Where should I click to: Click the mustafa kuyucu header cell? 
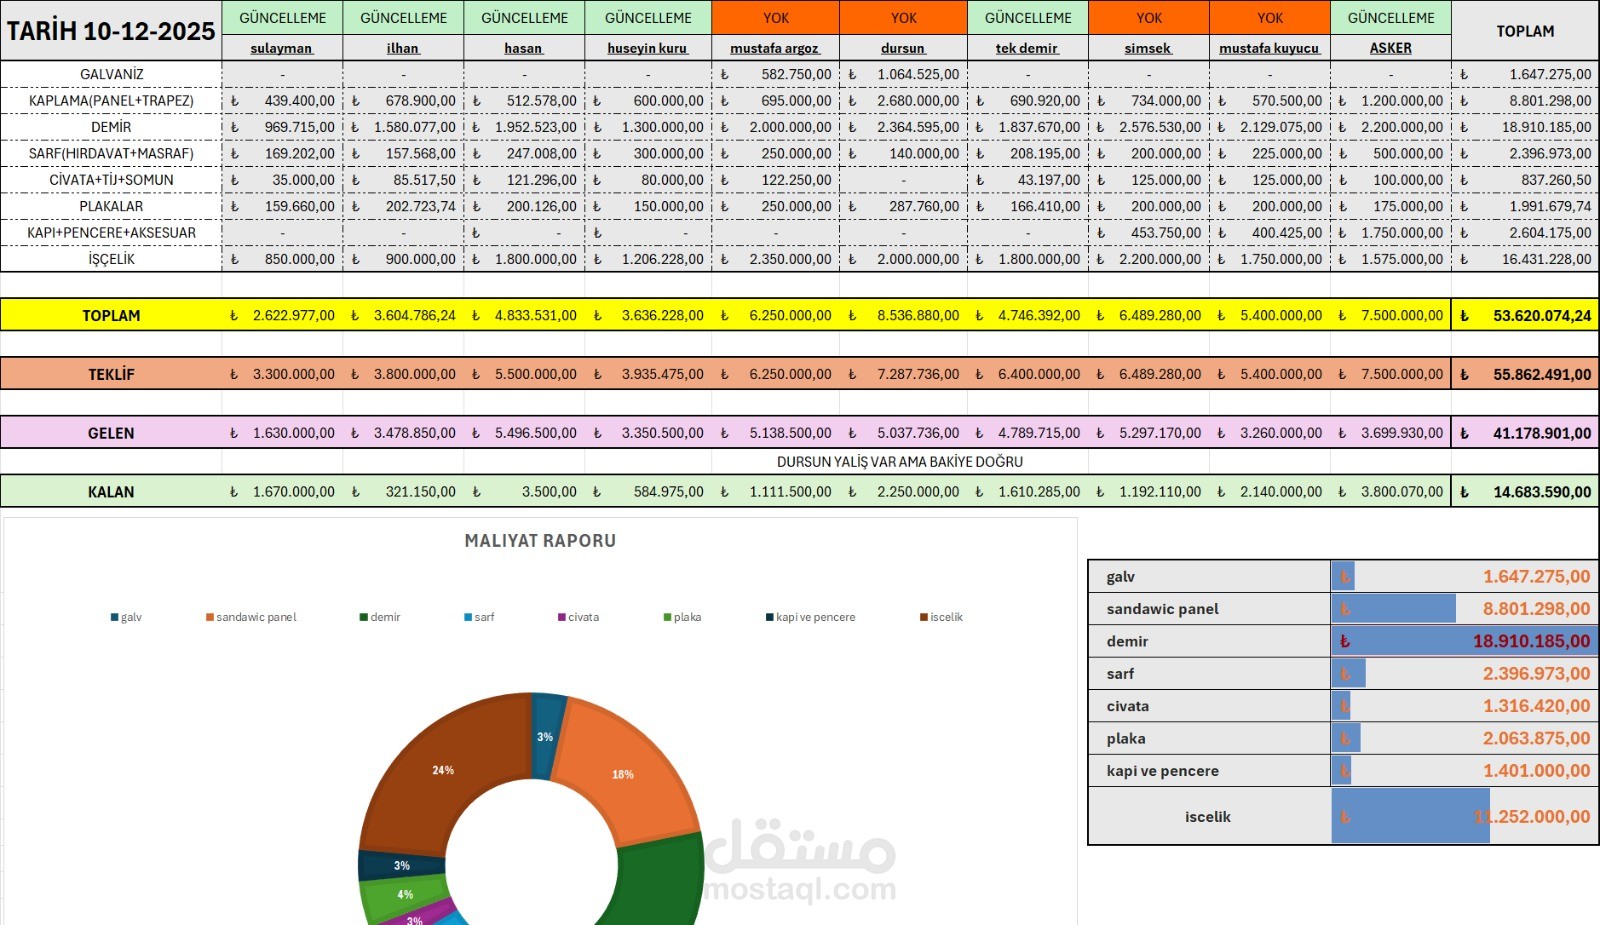1270,48
